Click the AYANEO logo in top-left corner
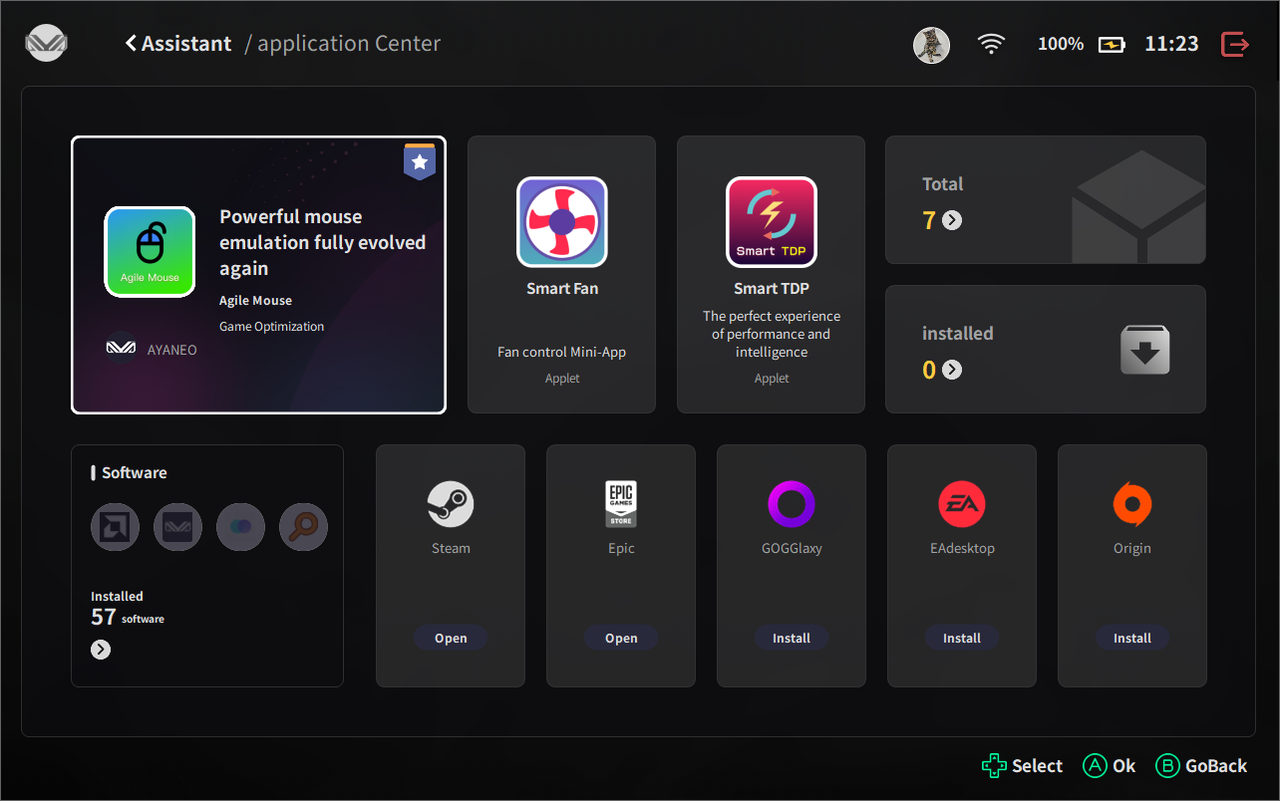 pyautogui.click(x=46, y=44)
